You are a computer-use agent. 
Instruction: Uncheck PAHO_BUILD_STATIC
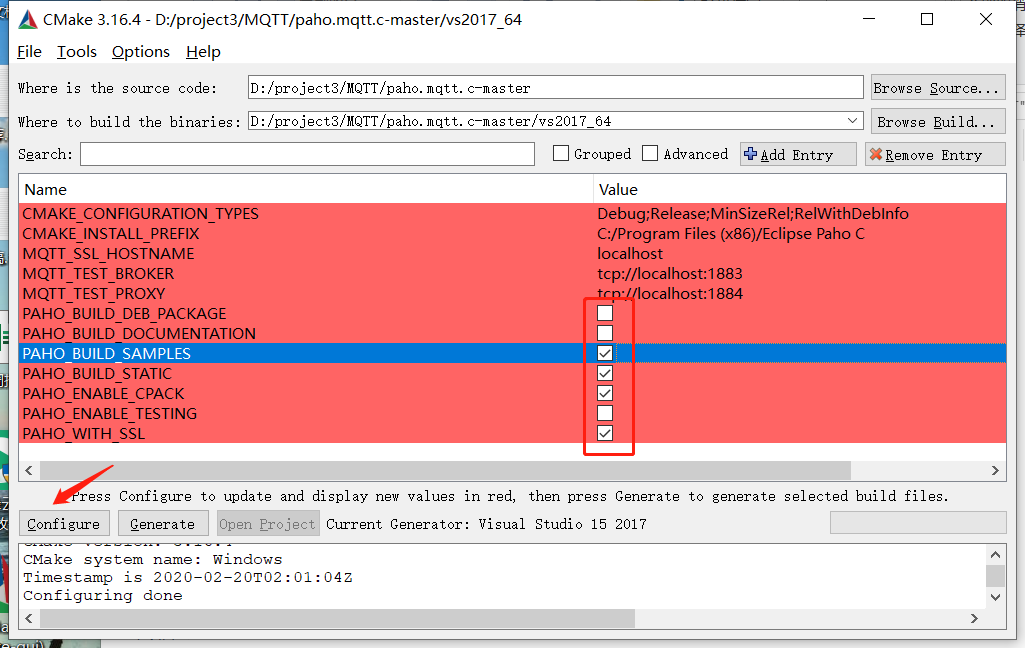point(604,372)
